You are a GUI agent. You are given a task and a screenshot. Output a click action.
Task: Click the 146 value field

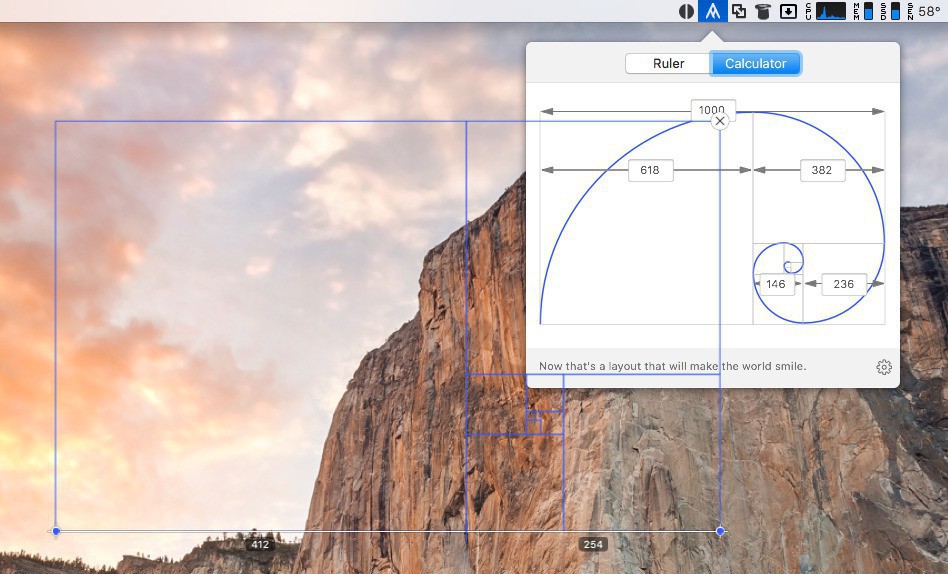(x=776, y=284)
